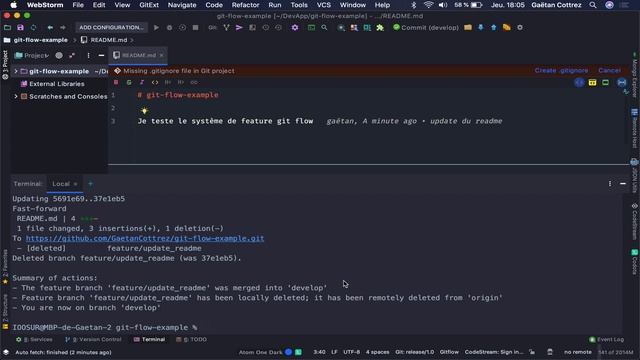Switch to editor-only view icon

(579, 83)
